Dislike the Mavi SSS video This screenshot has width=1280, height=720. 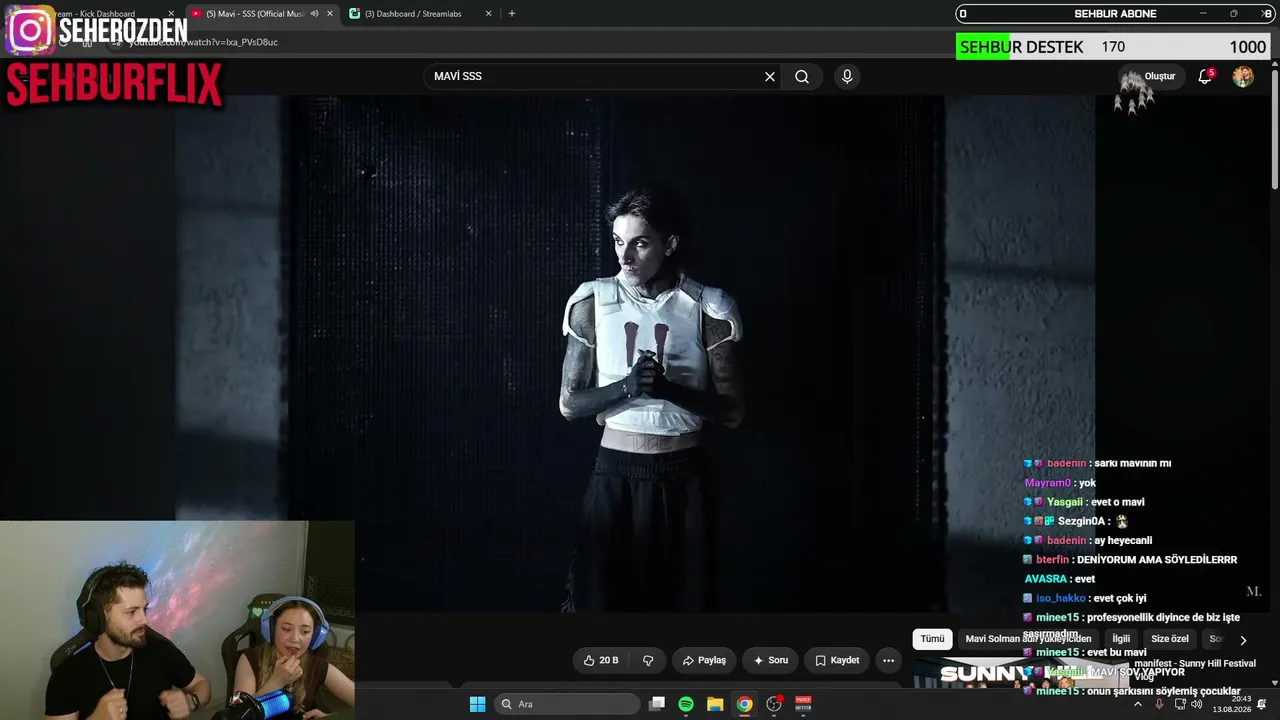click(648, 660)
